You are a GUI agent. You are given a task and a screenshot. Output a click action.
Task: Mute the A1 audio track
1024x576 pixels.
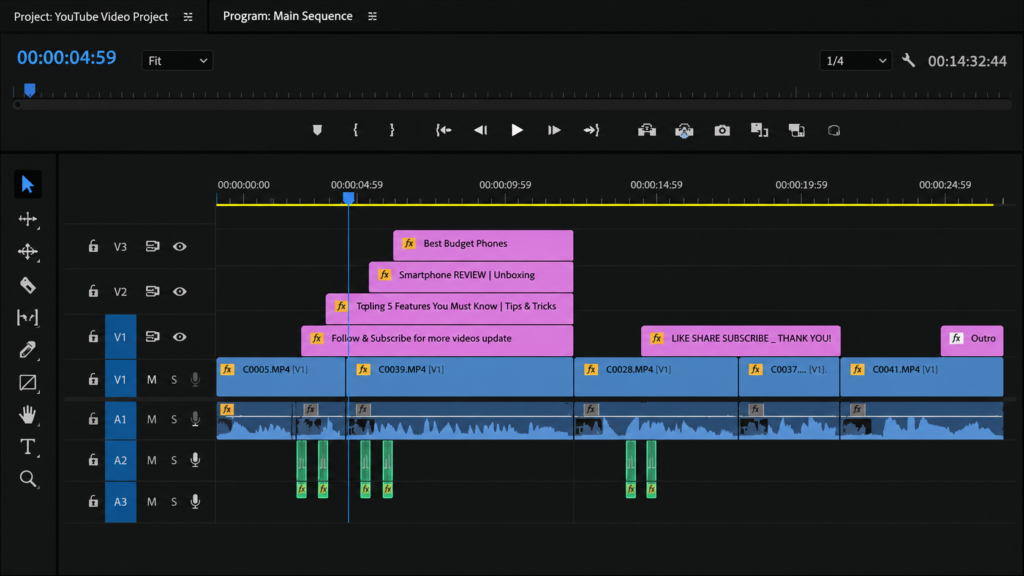pos(152,419)
